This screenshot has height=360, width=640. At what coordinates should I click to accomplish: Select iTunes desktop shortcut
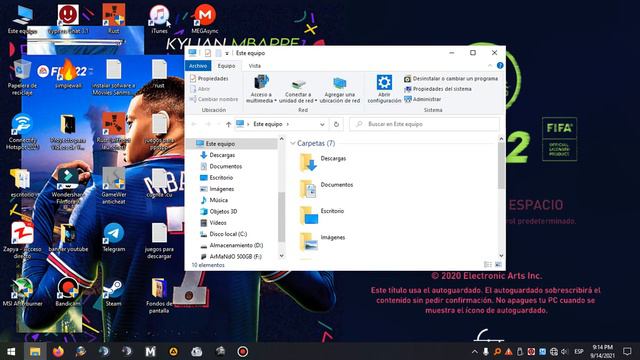click(x=159, y=19)
